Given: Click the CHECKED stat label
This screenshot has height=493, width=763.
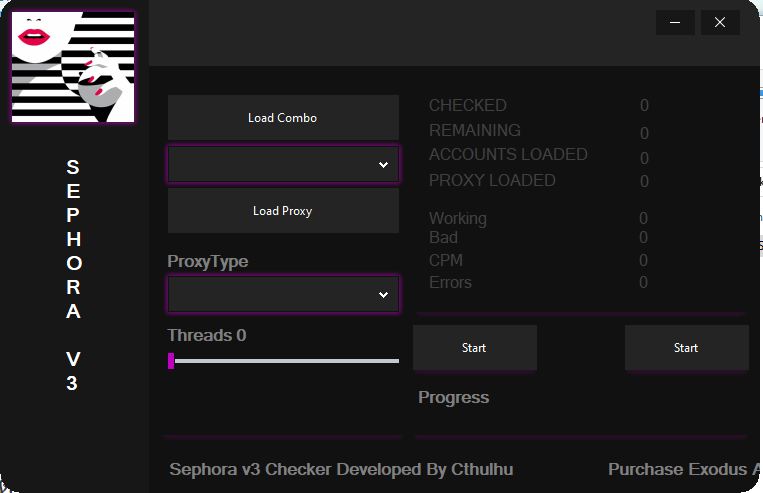Looking at the screenshot, I should pyautogui.click(x=467, y=105).
